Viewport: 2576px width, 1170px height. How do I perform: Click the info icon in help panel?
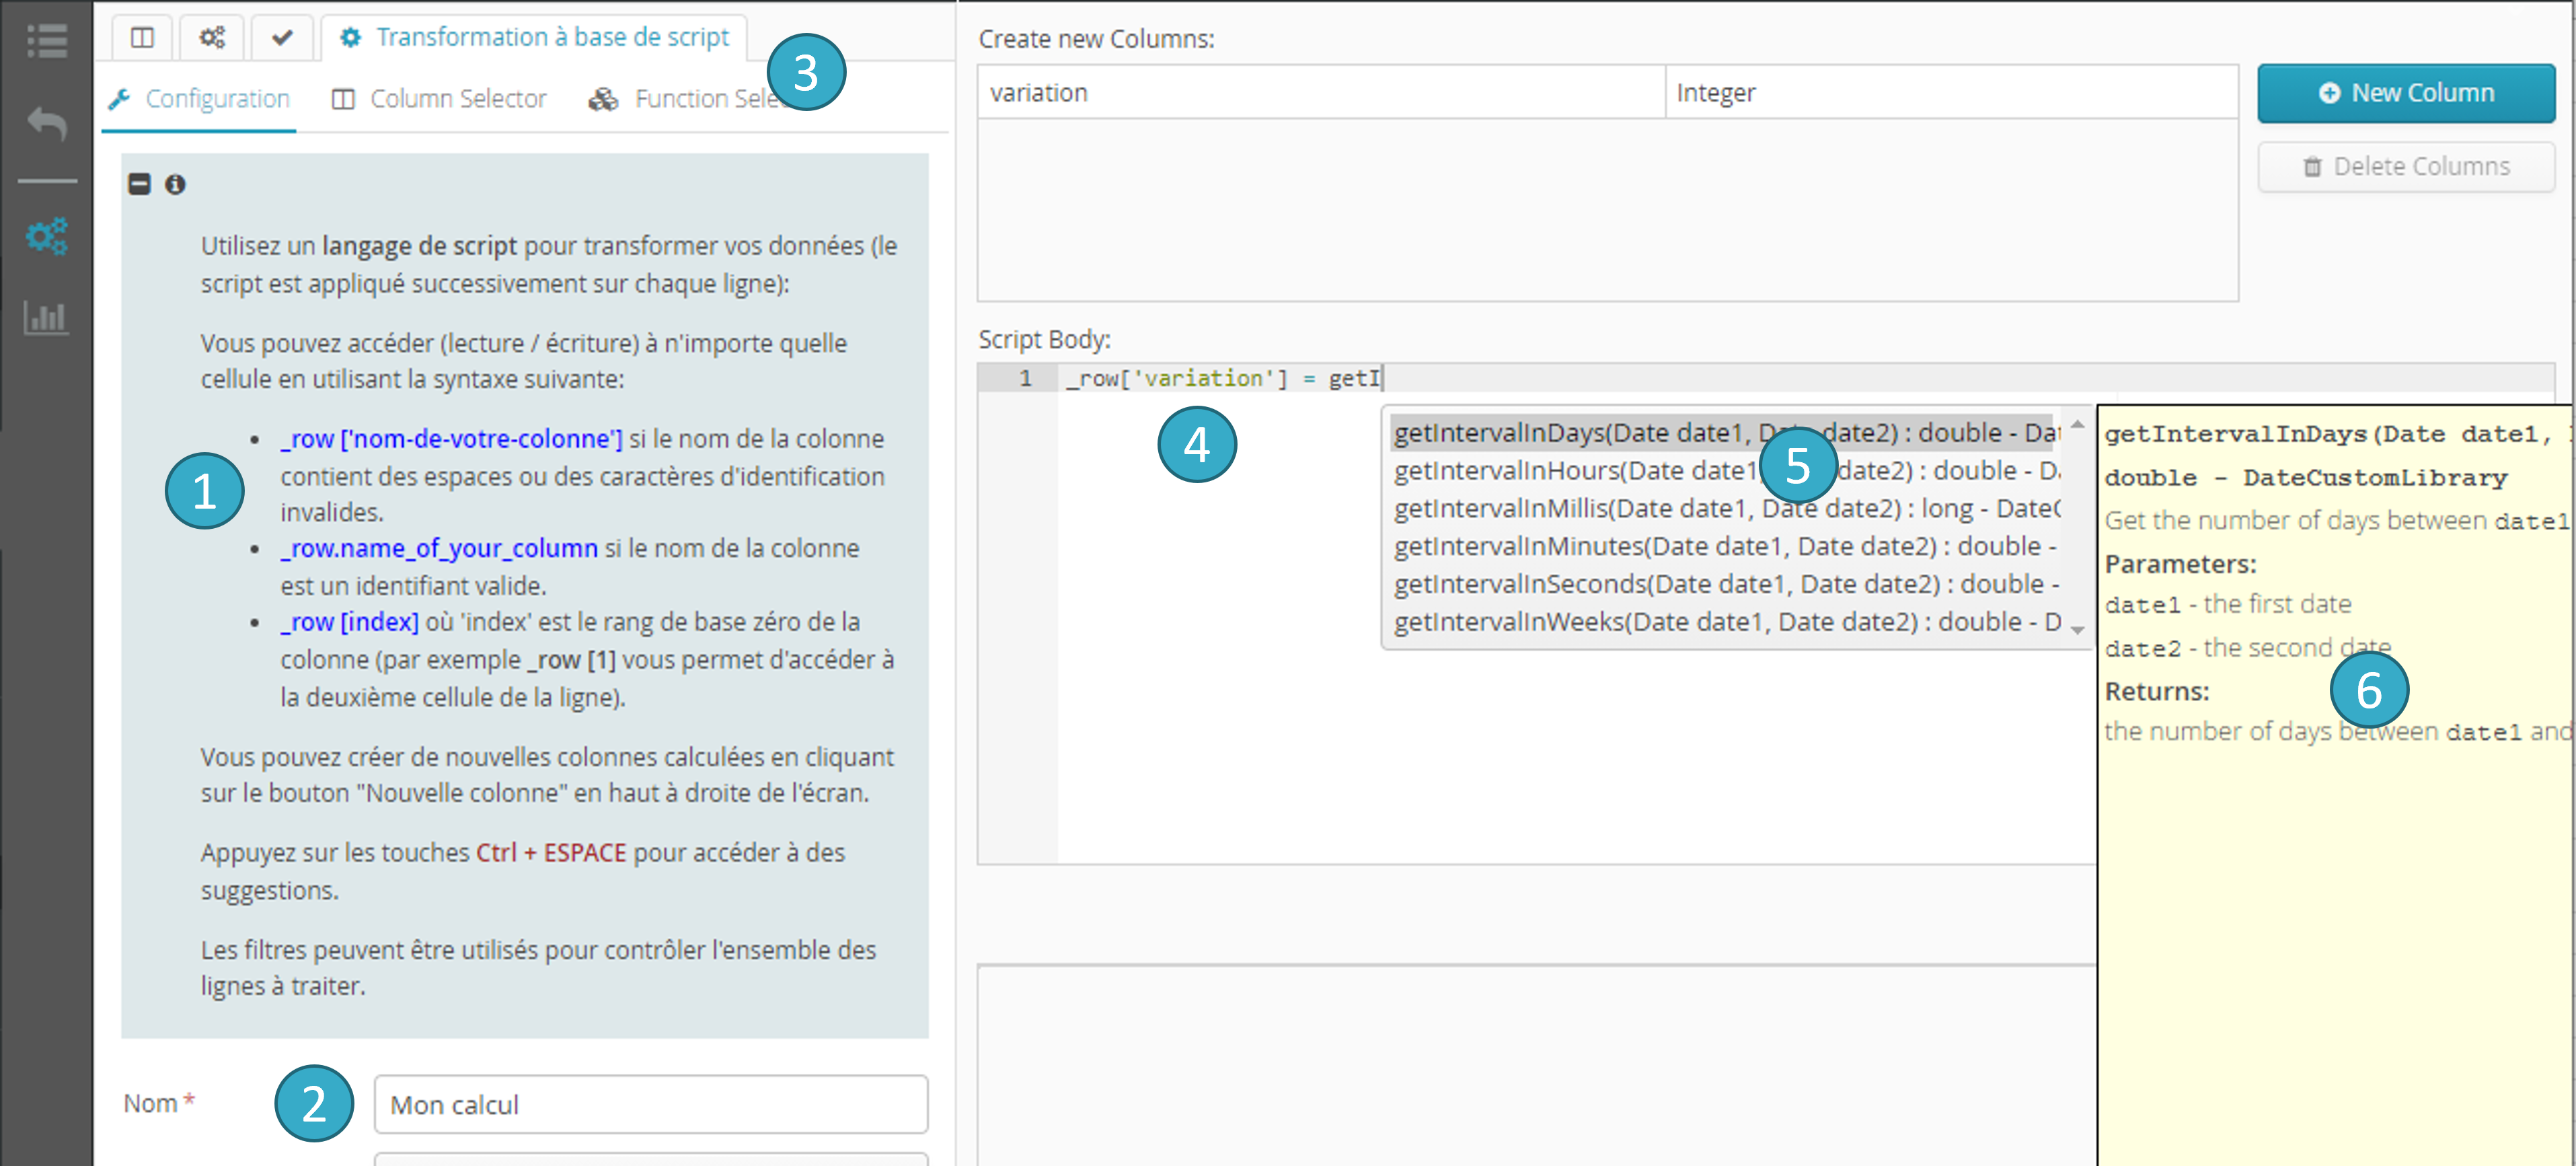175,184
